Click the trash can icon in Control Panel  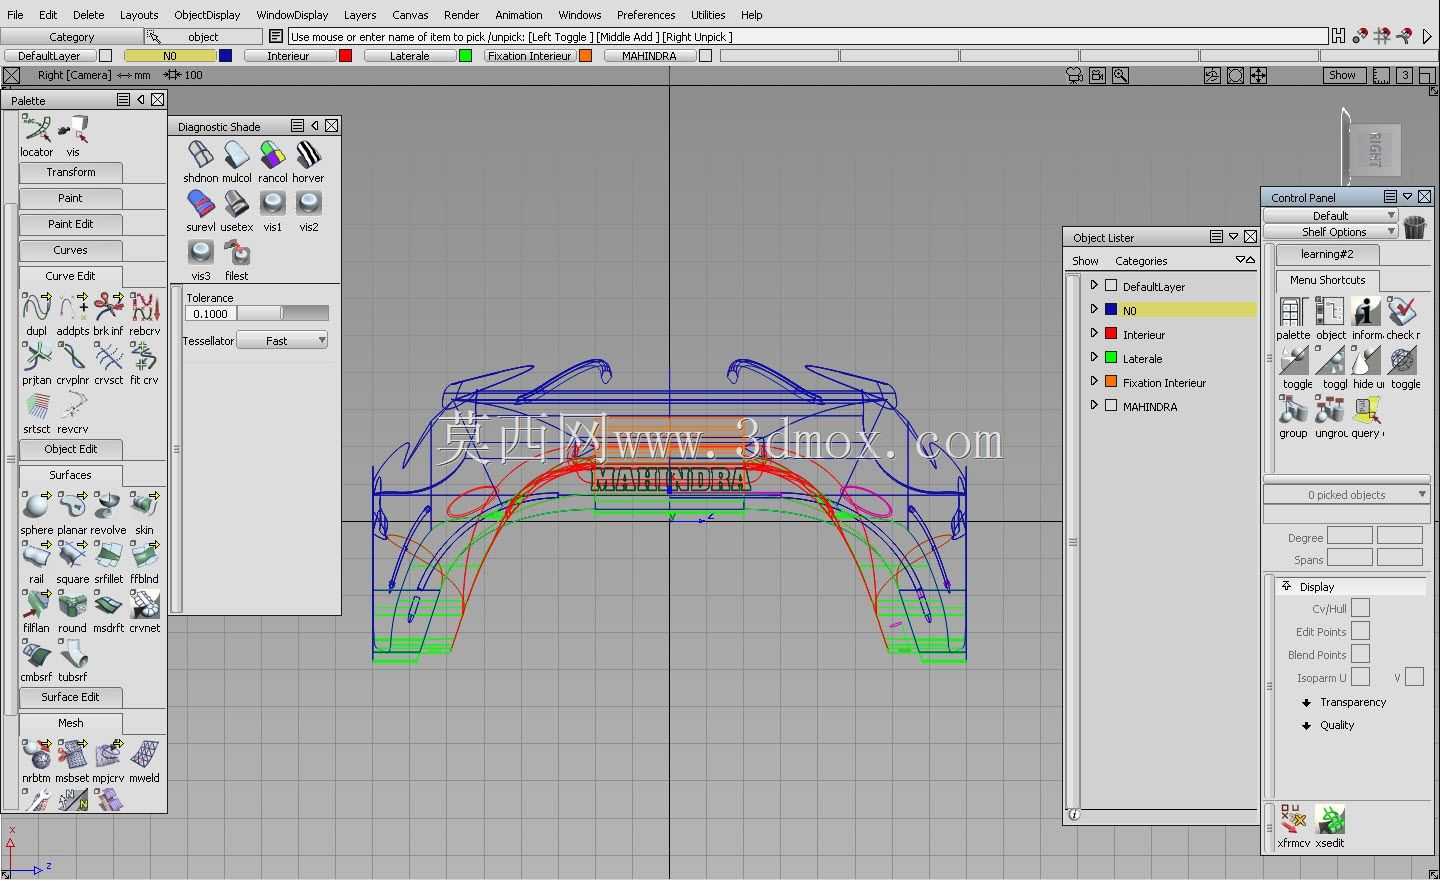click(x=1414, y=227)
